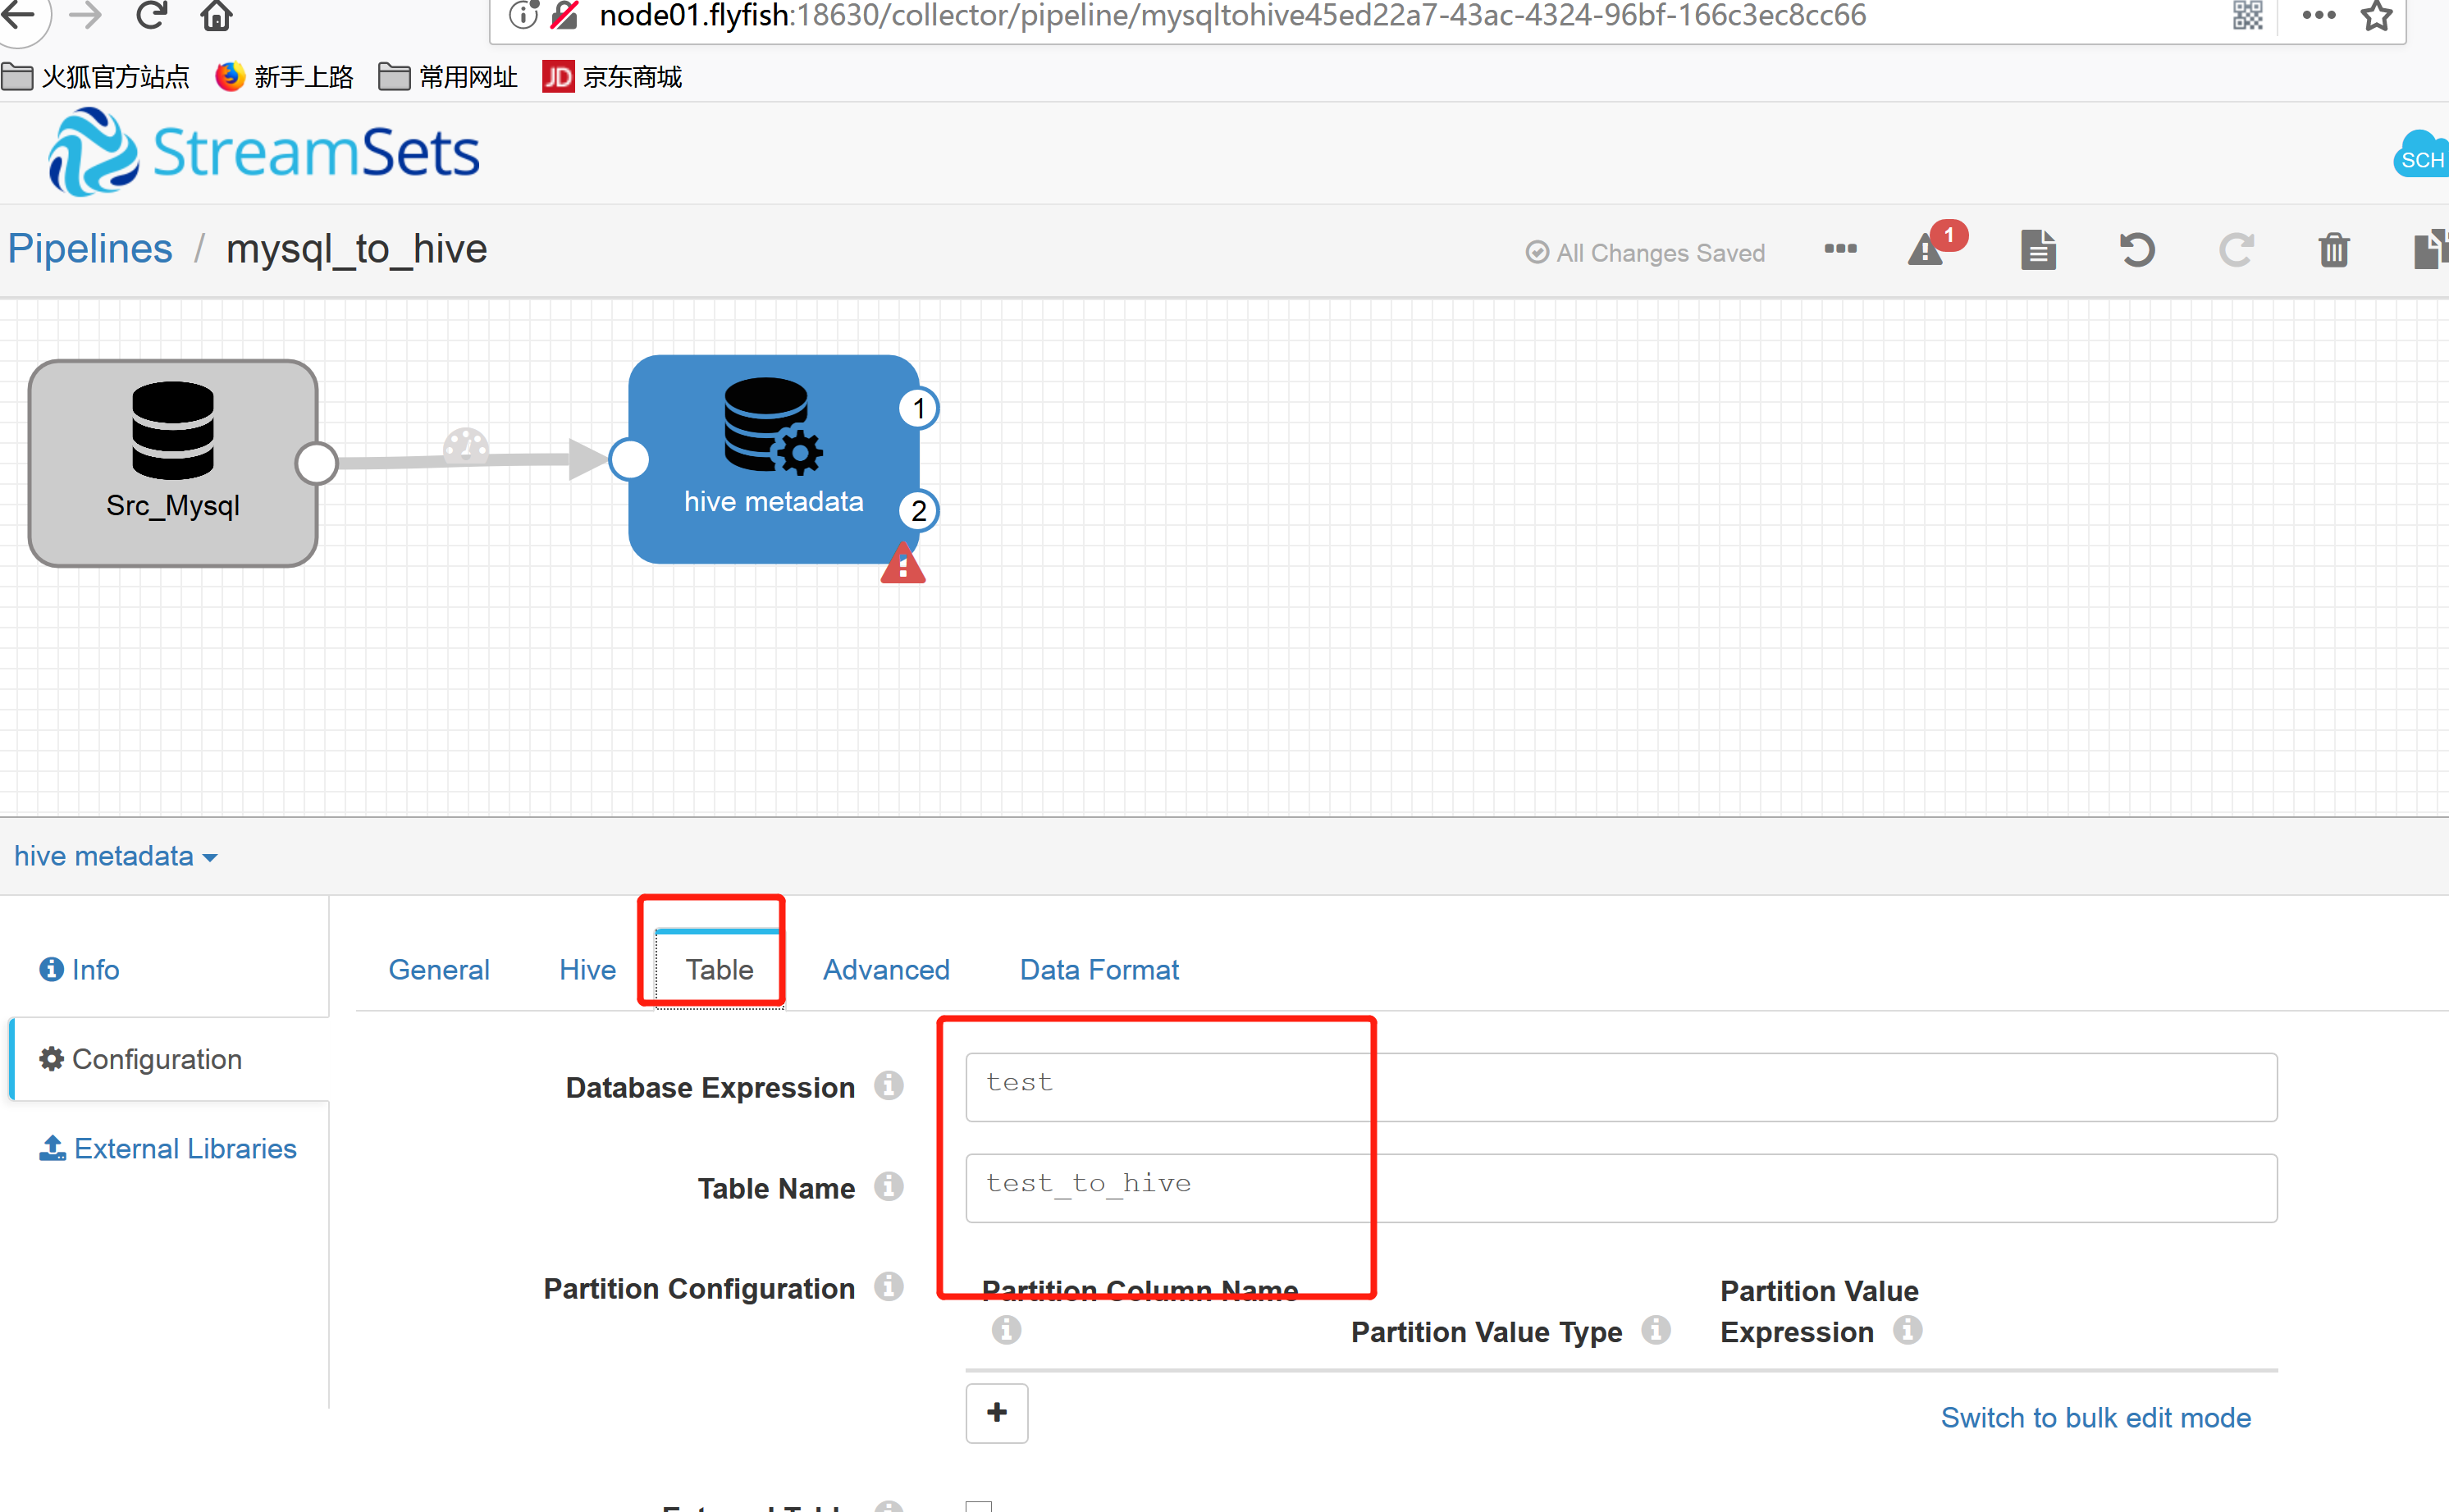Image resolution: width=2449 pixels, height=1512 pixels.
Task: Open the pipeline more-options ellipsis menu
Action: point(1840,249)
